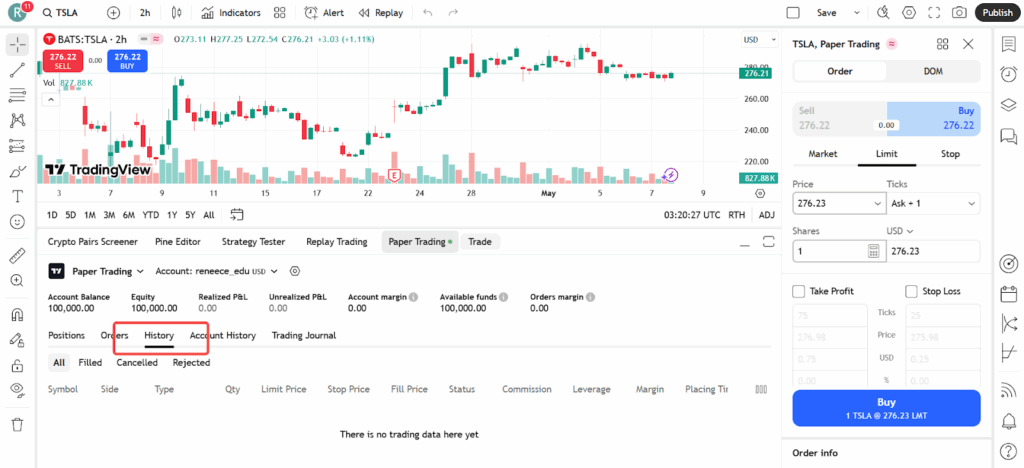Click the add symbol plus icon
Viewport: 1024px width, 468px height.
113,13
